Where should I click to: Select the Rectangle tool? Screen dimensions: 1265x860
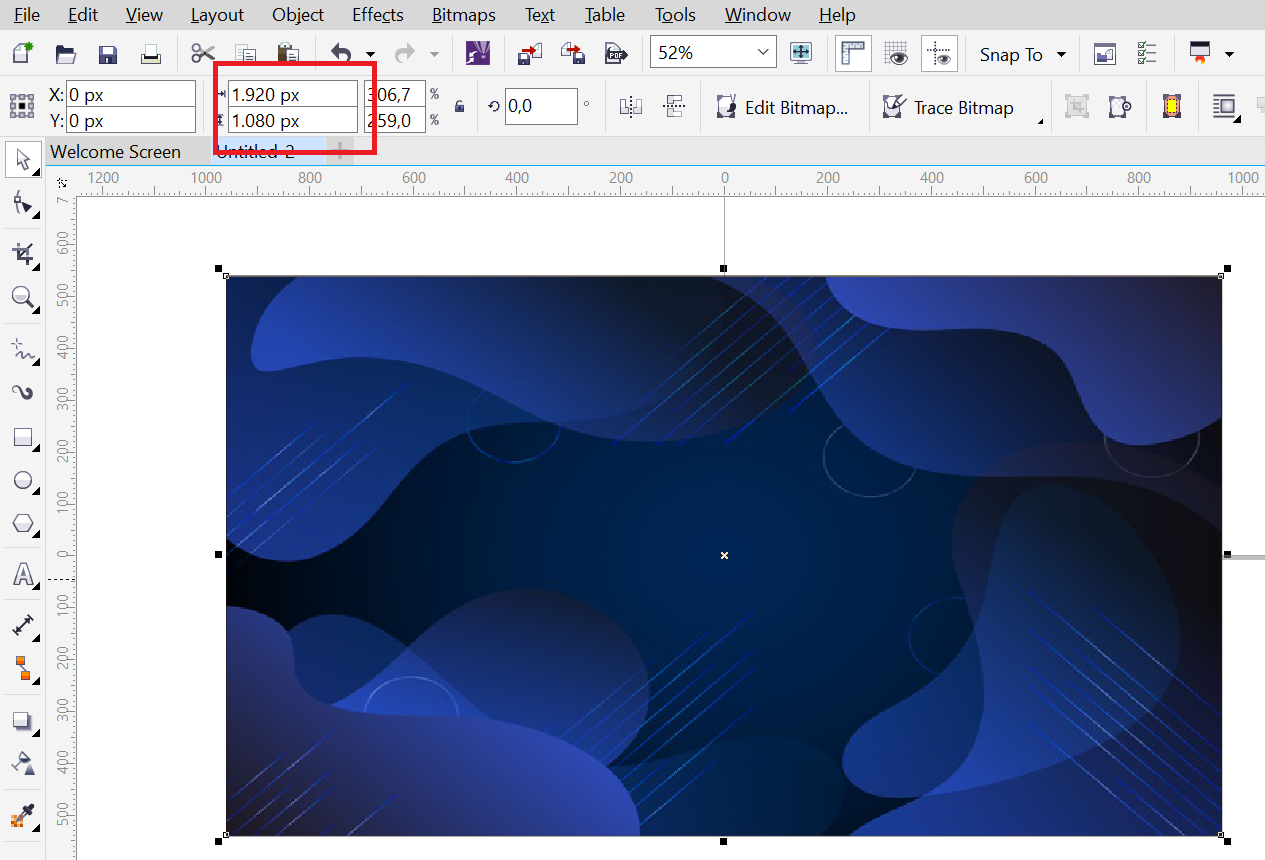point(23,436)
